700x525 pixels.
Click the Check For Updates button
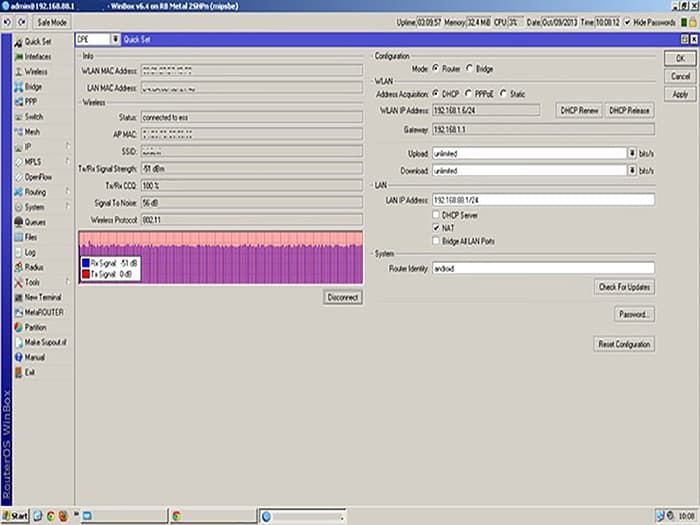624,287
